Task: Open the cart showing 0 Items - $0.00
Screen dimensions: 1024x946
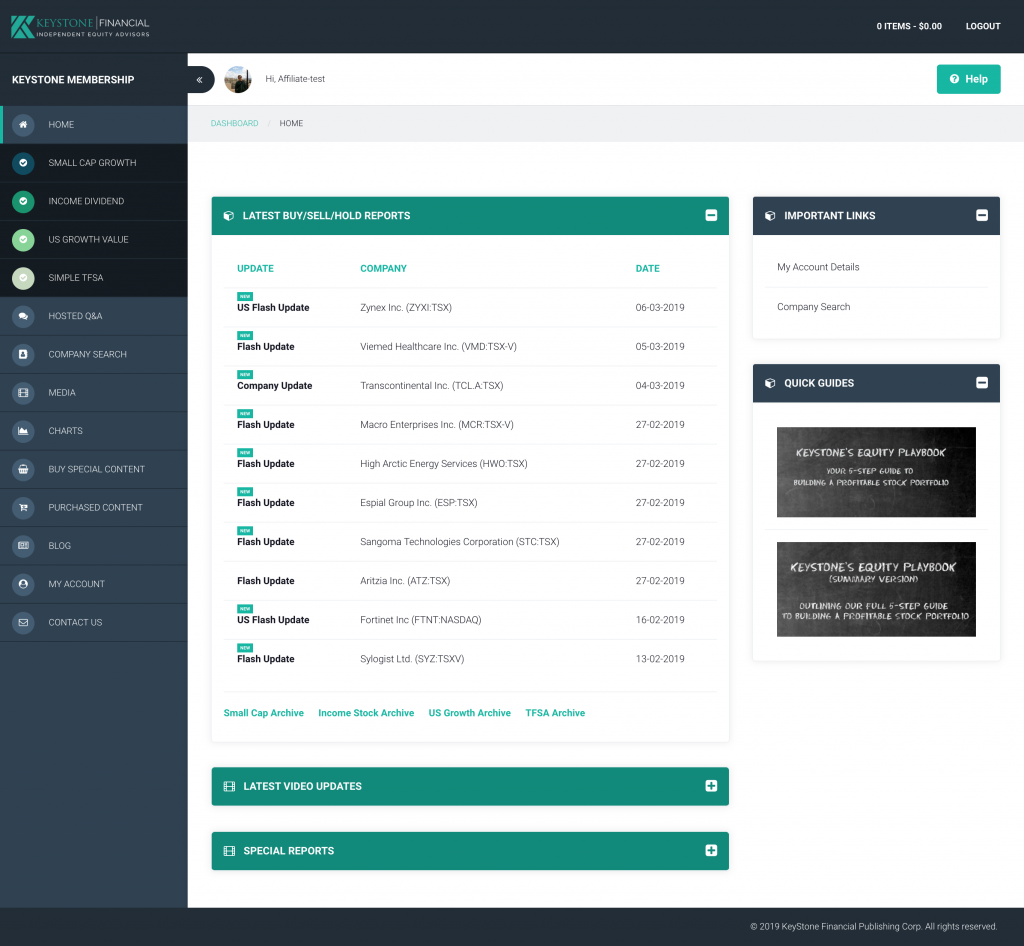Action: coord(909,26)
